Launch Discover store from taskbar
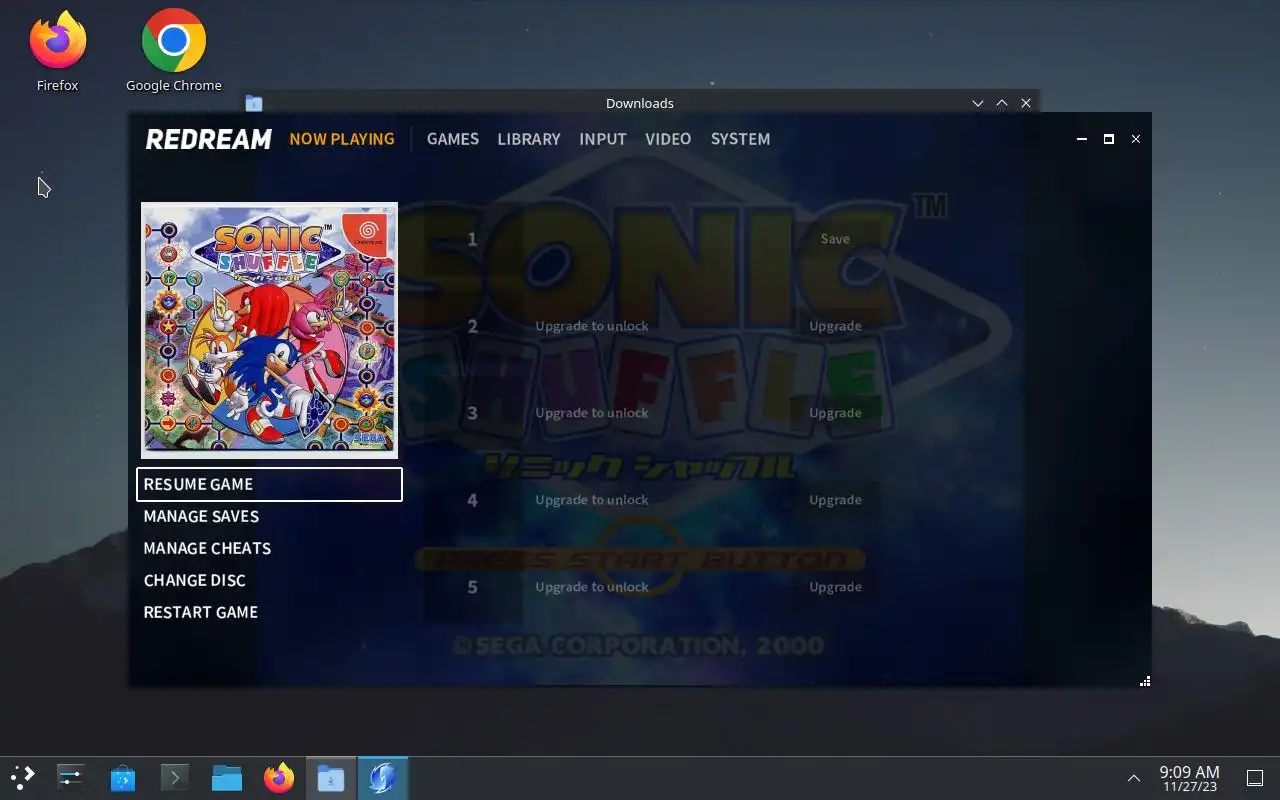This screenshot has width=1280, height=800. (x=123, y=778)
